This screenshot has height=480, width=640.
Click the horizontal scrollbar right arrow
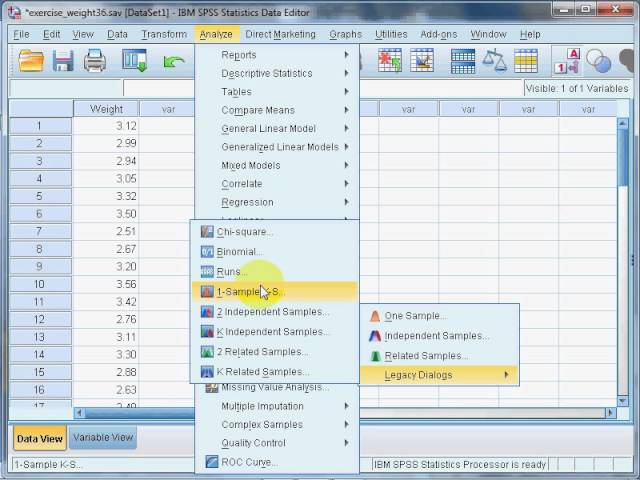tap(610, 413)
